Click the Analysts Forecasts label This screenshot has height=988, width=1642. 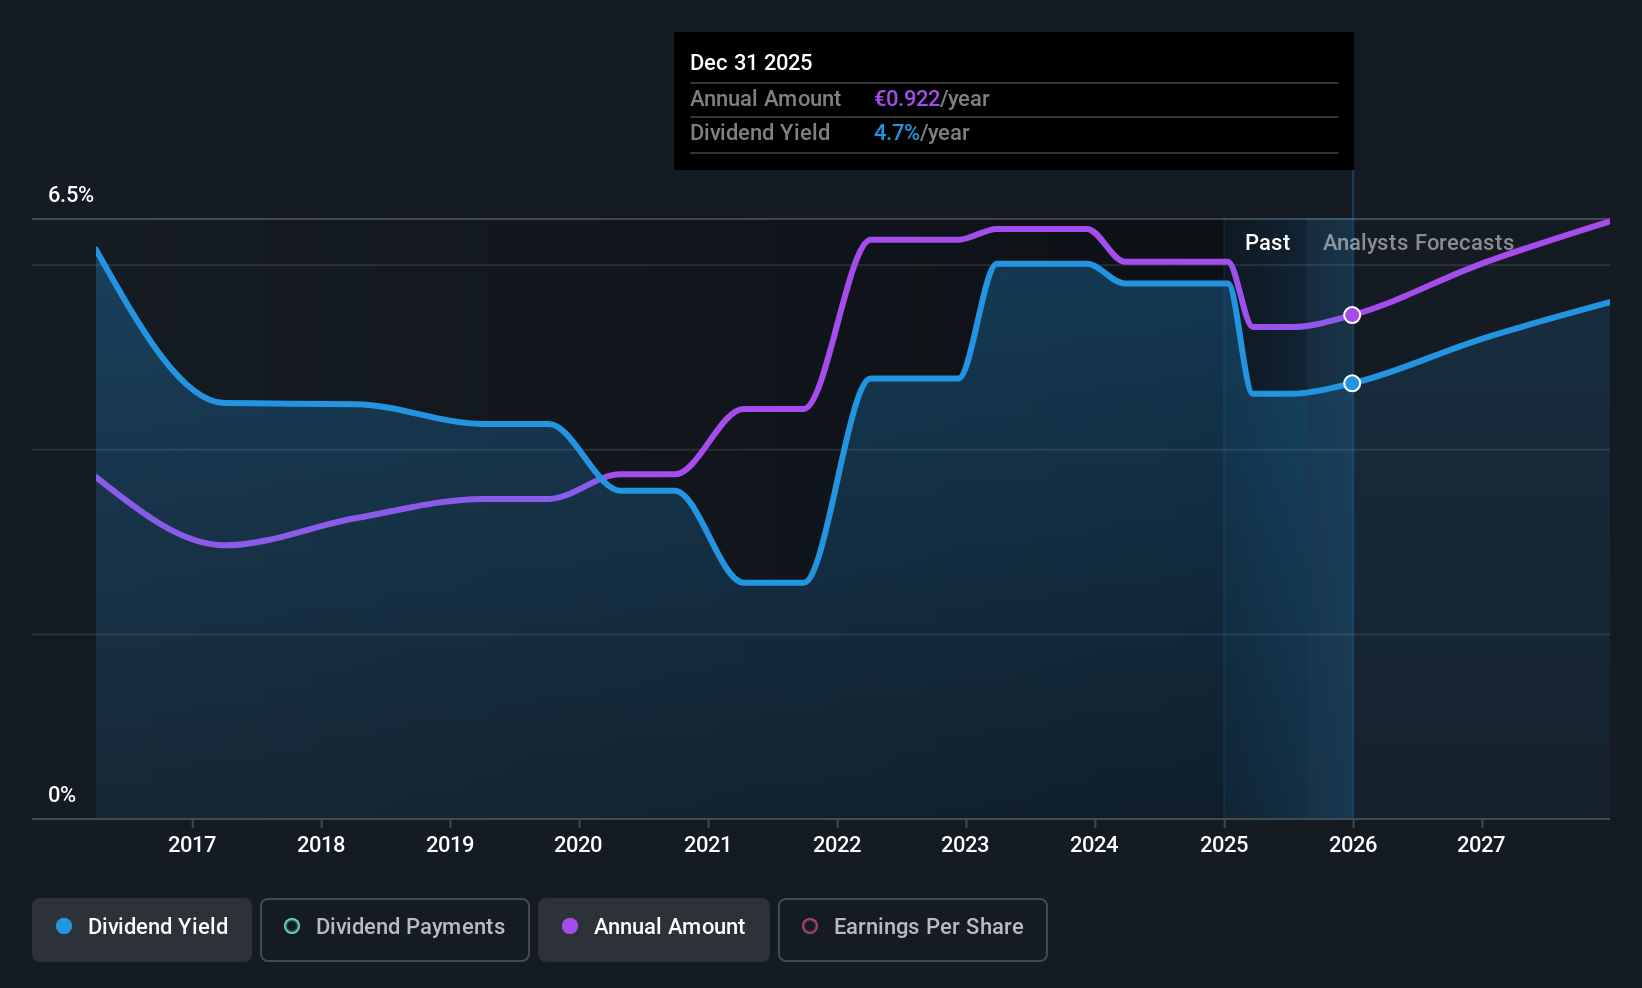click(1418, 243)
